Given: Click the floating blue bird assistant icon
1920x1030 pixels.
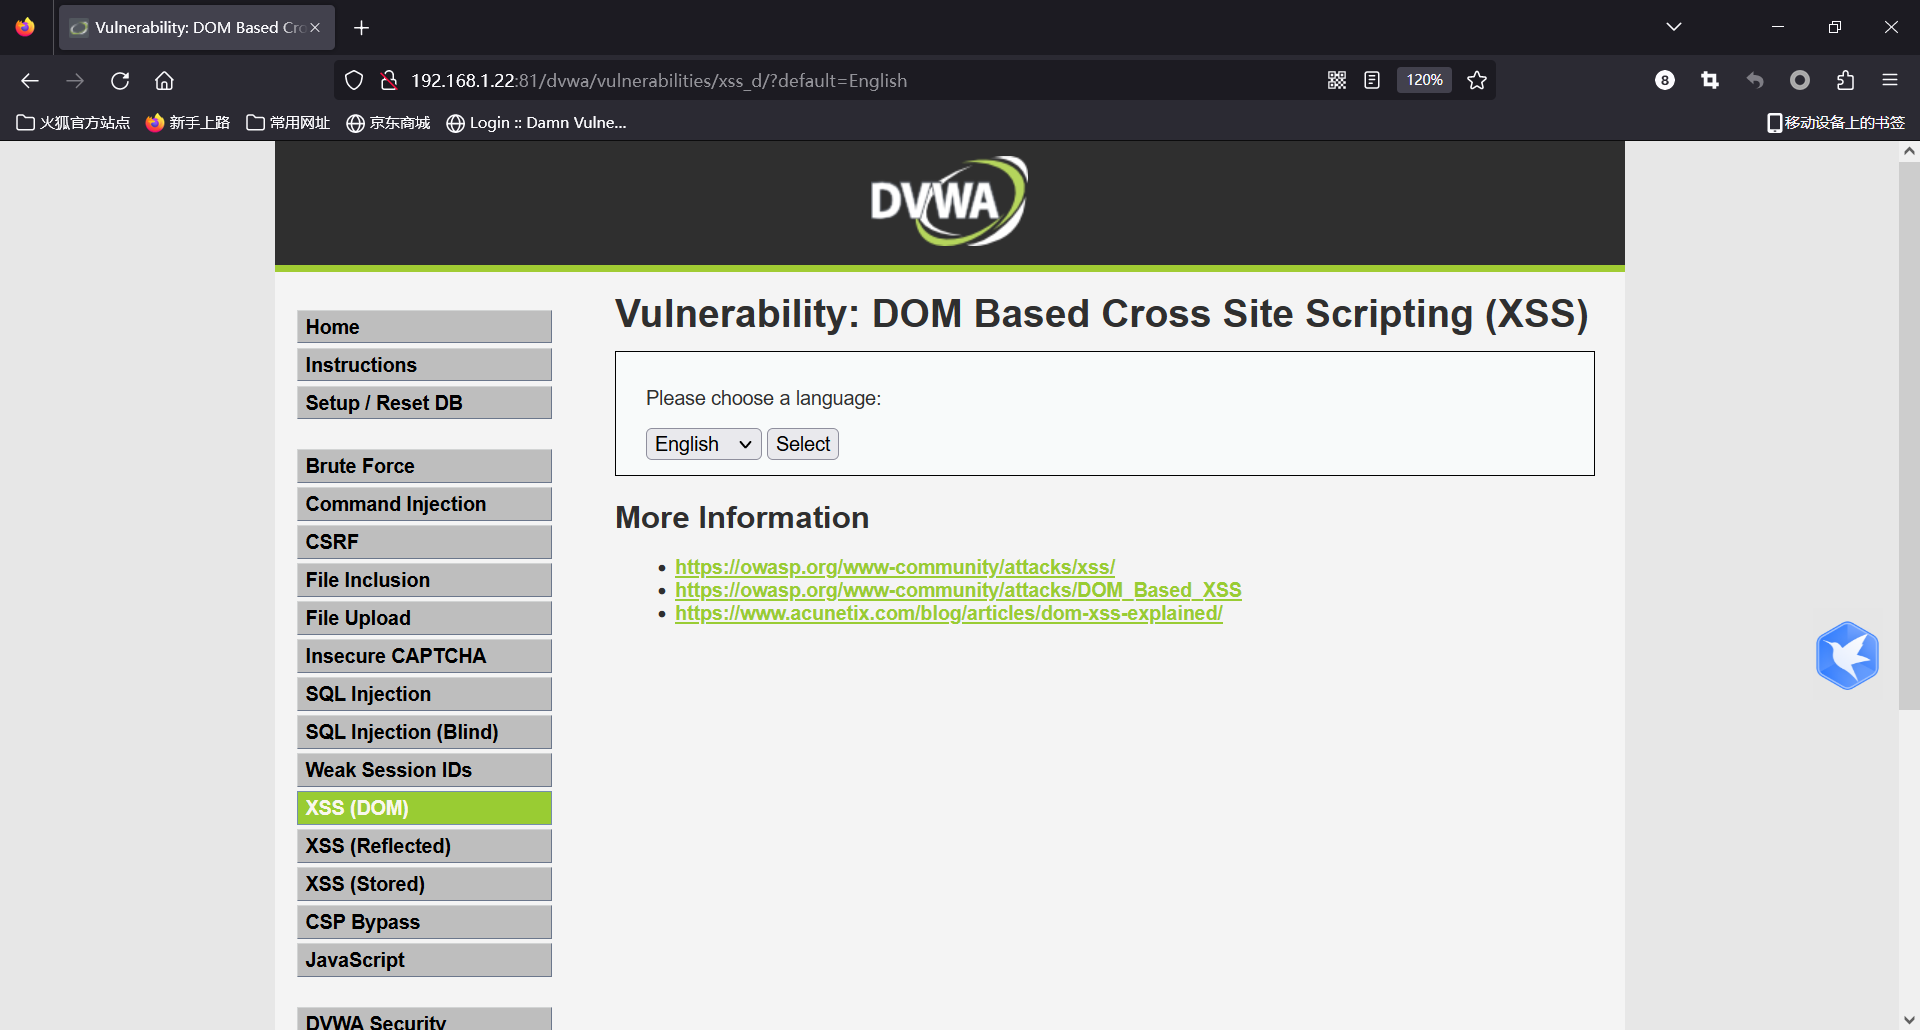Looking at the screenshot, I should (1847, 656).
